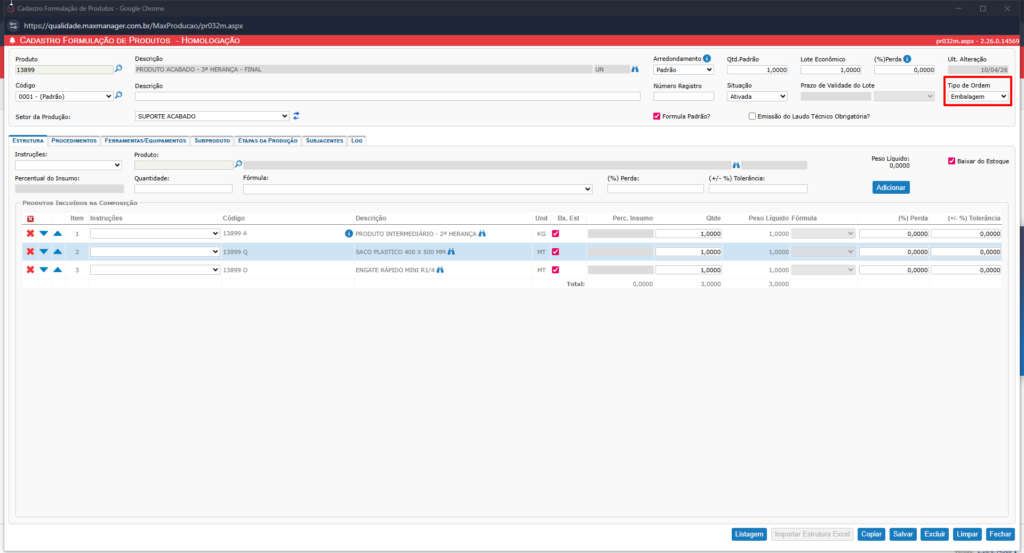Viewport: 1024px width, 553px height.
Task: Move item 2 down with the arrow
Action: 44,252
